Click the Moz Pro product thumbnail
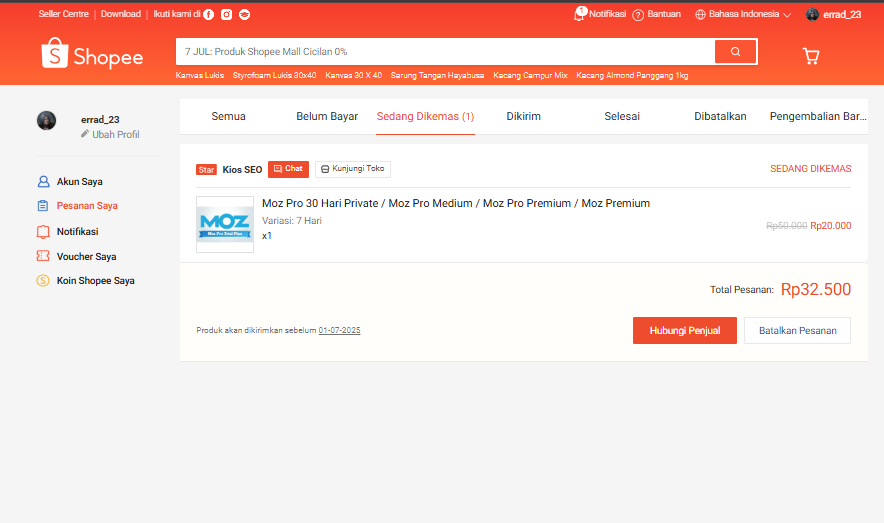 (x=225, y=224)
